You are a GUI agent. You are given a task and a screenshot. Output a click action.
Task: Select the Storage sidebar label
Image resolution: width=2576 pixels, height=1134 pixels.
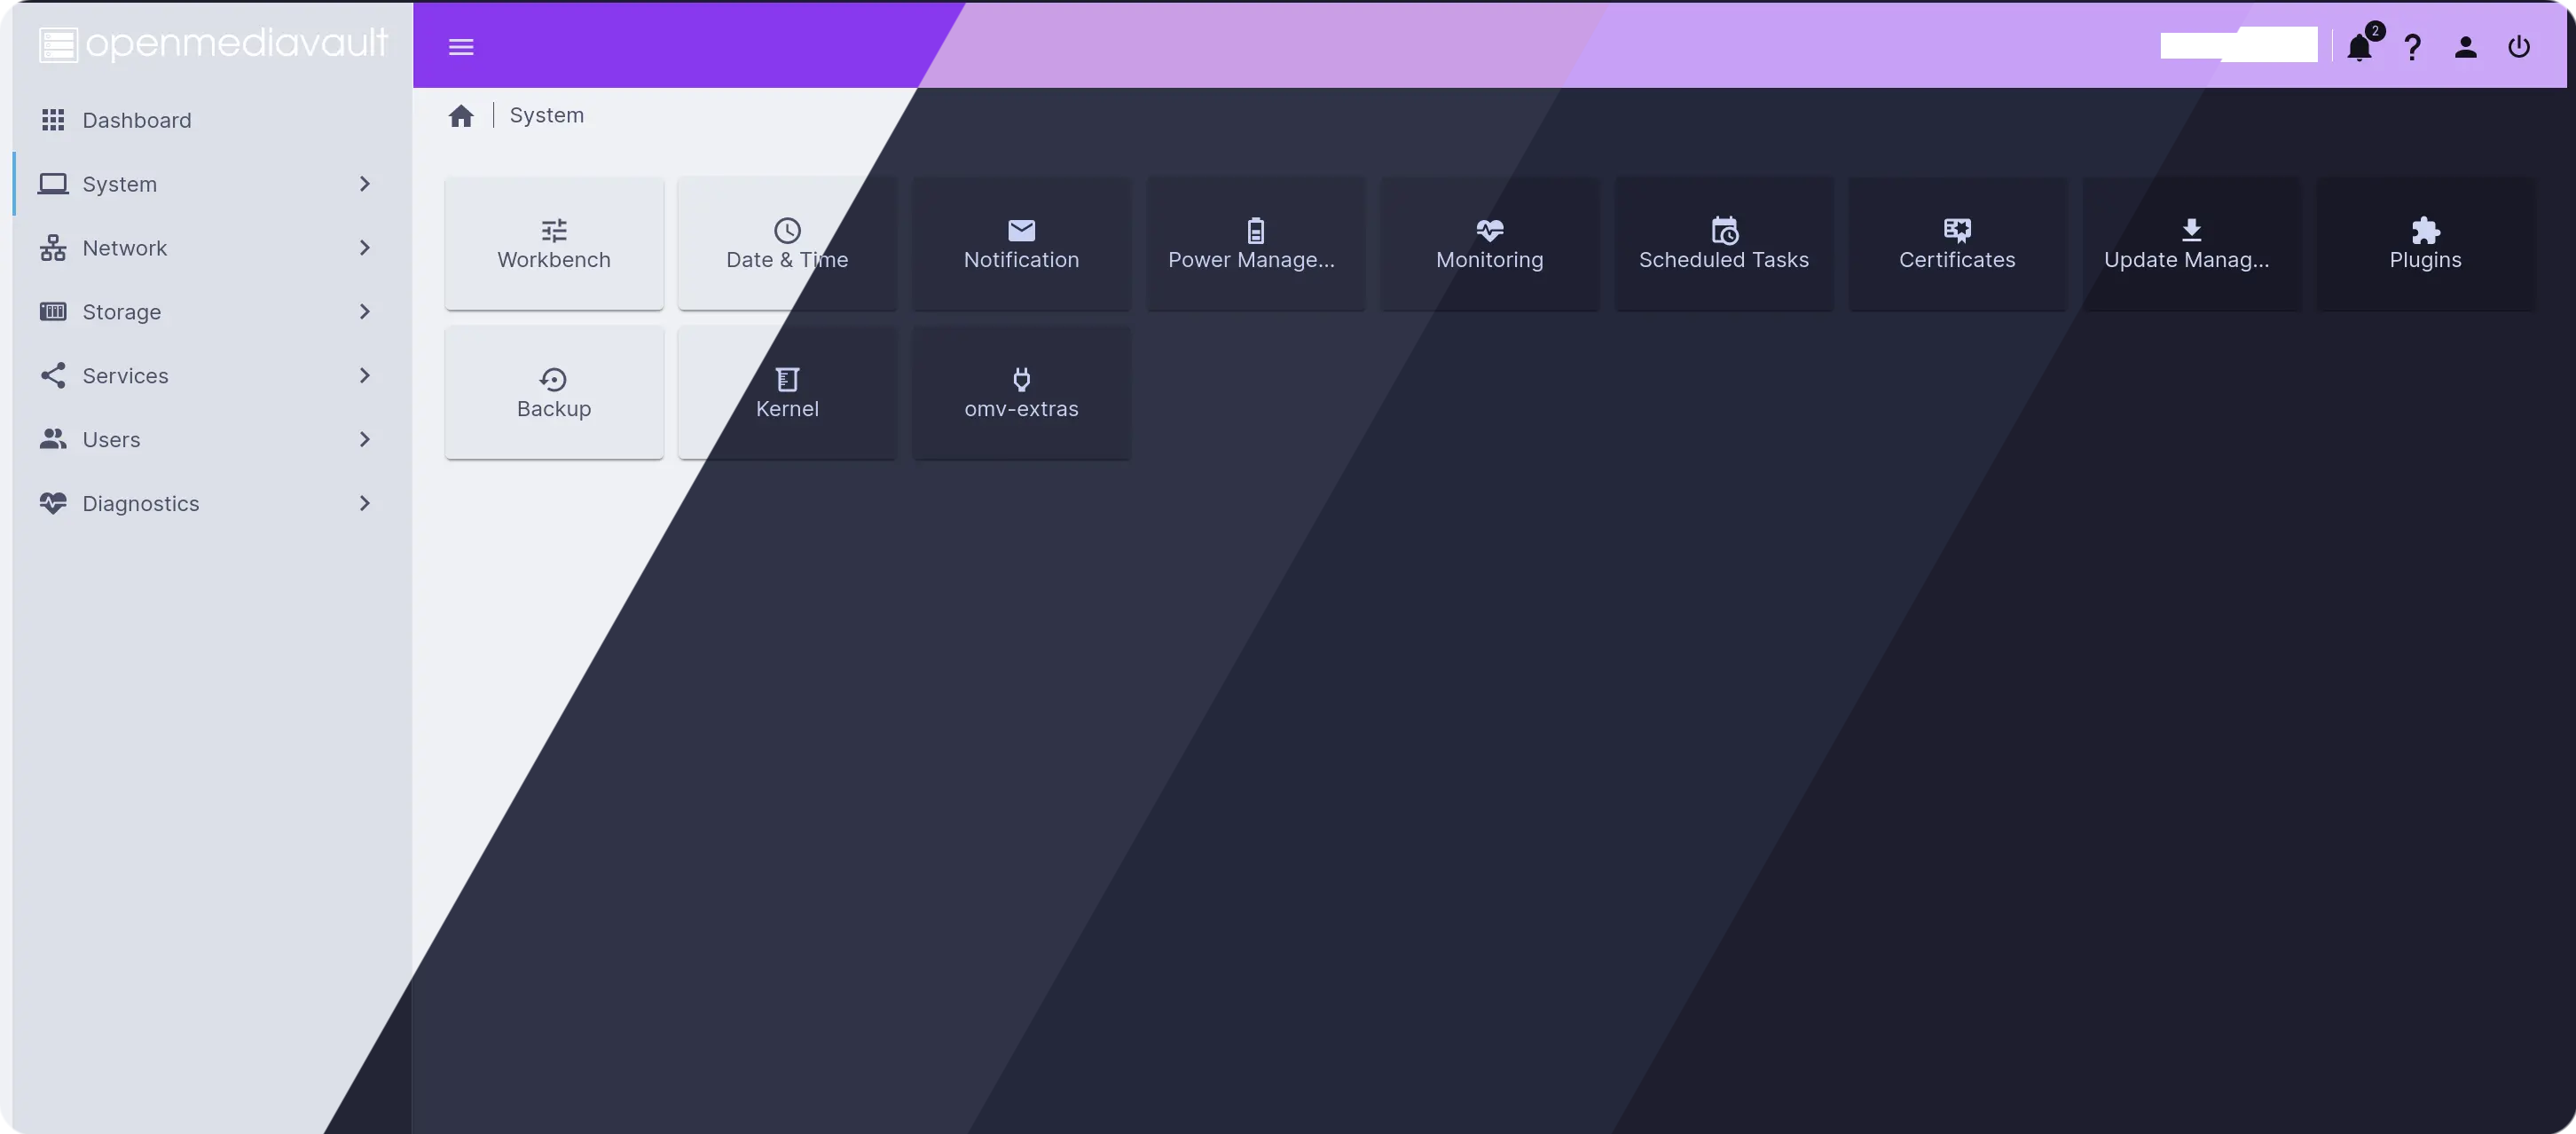pyautogui.click(x=122, y=313)
